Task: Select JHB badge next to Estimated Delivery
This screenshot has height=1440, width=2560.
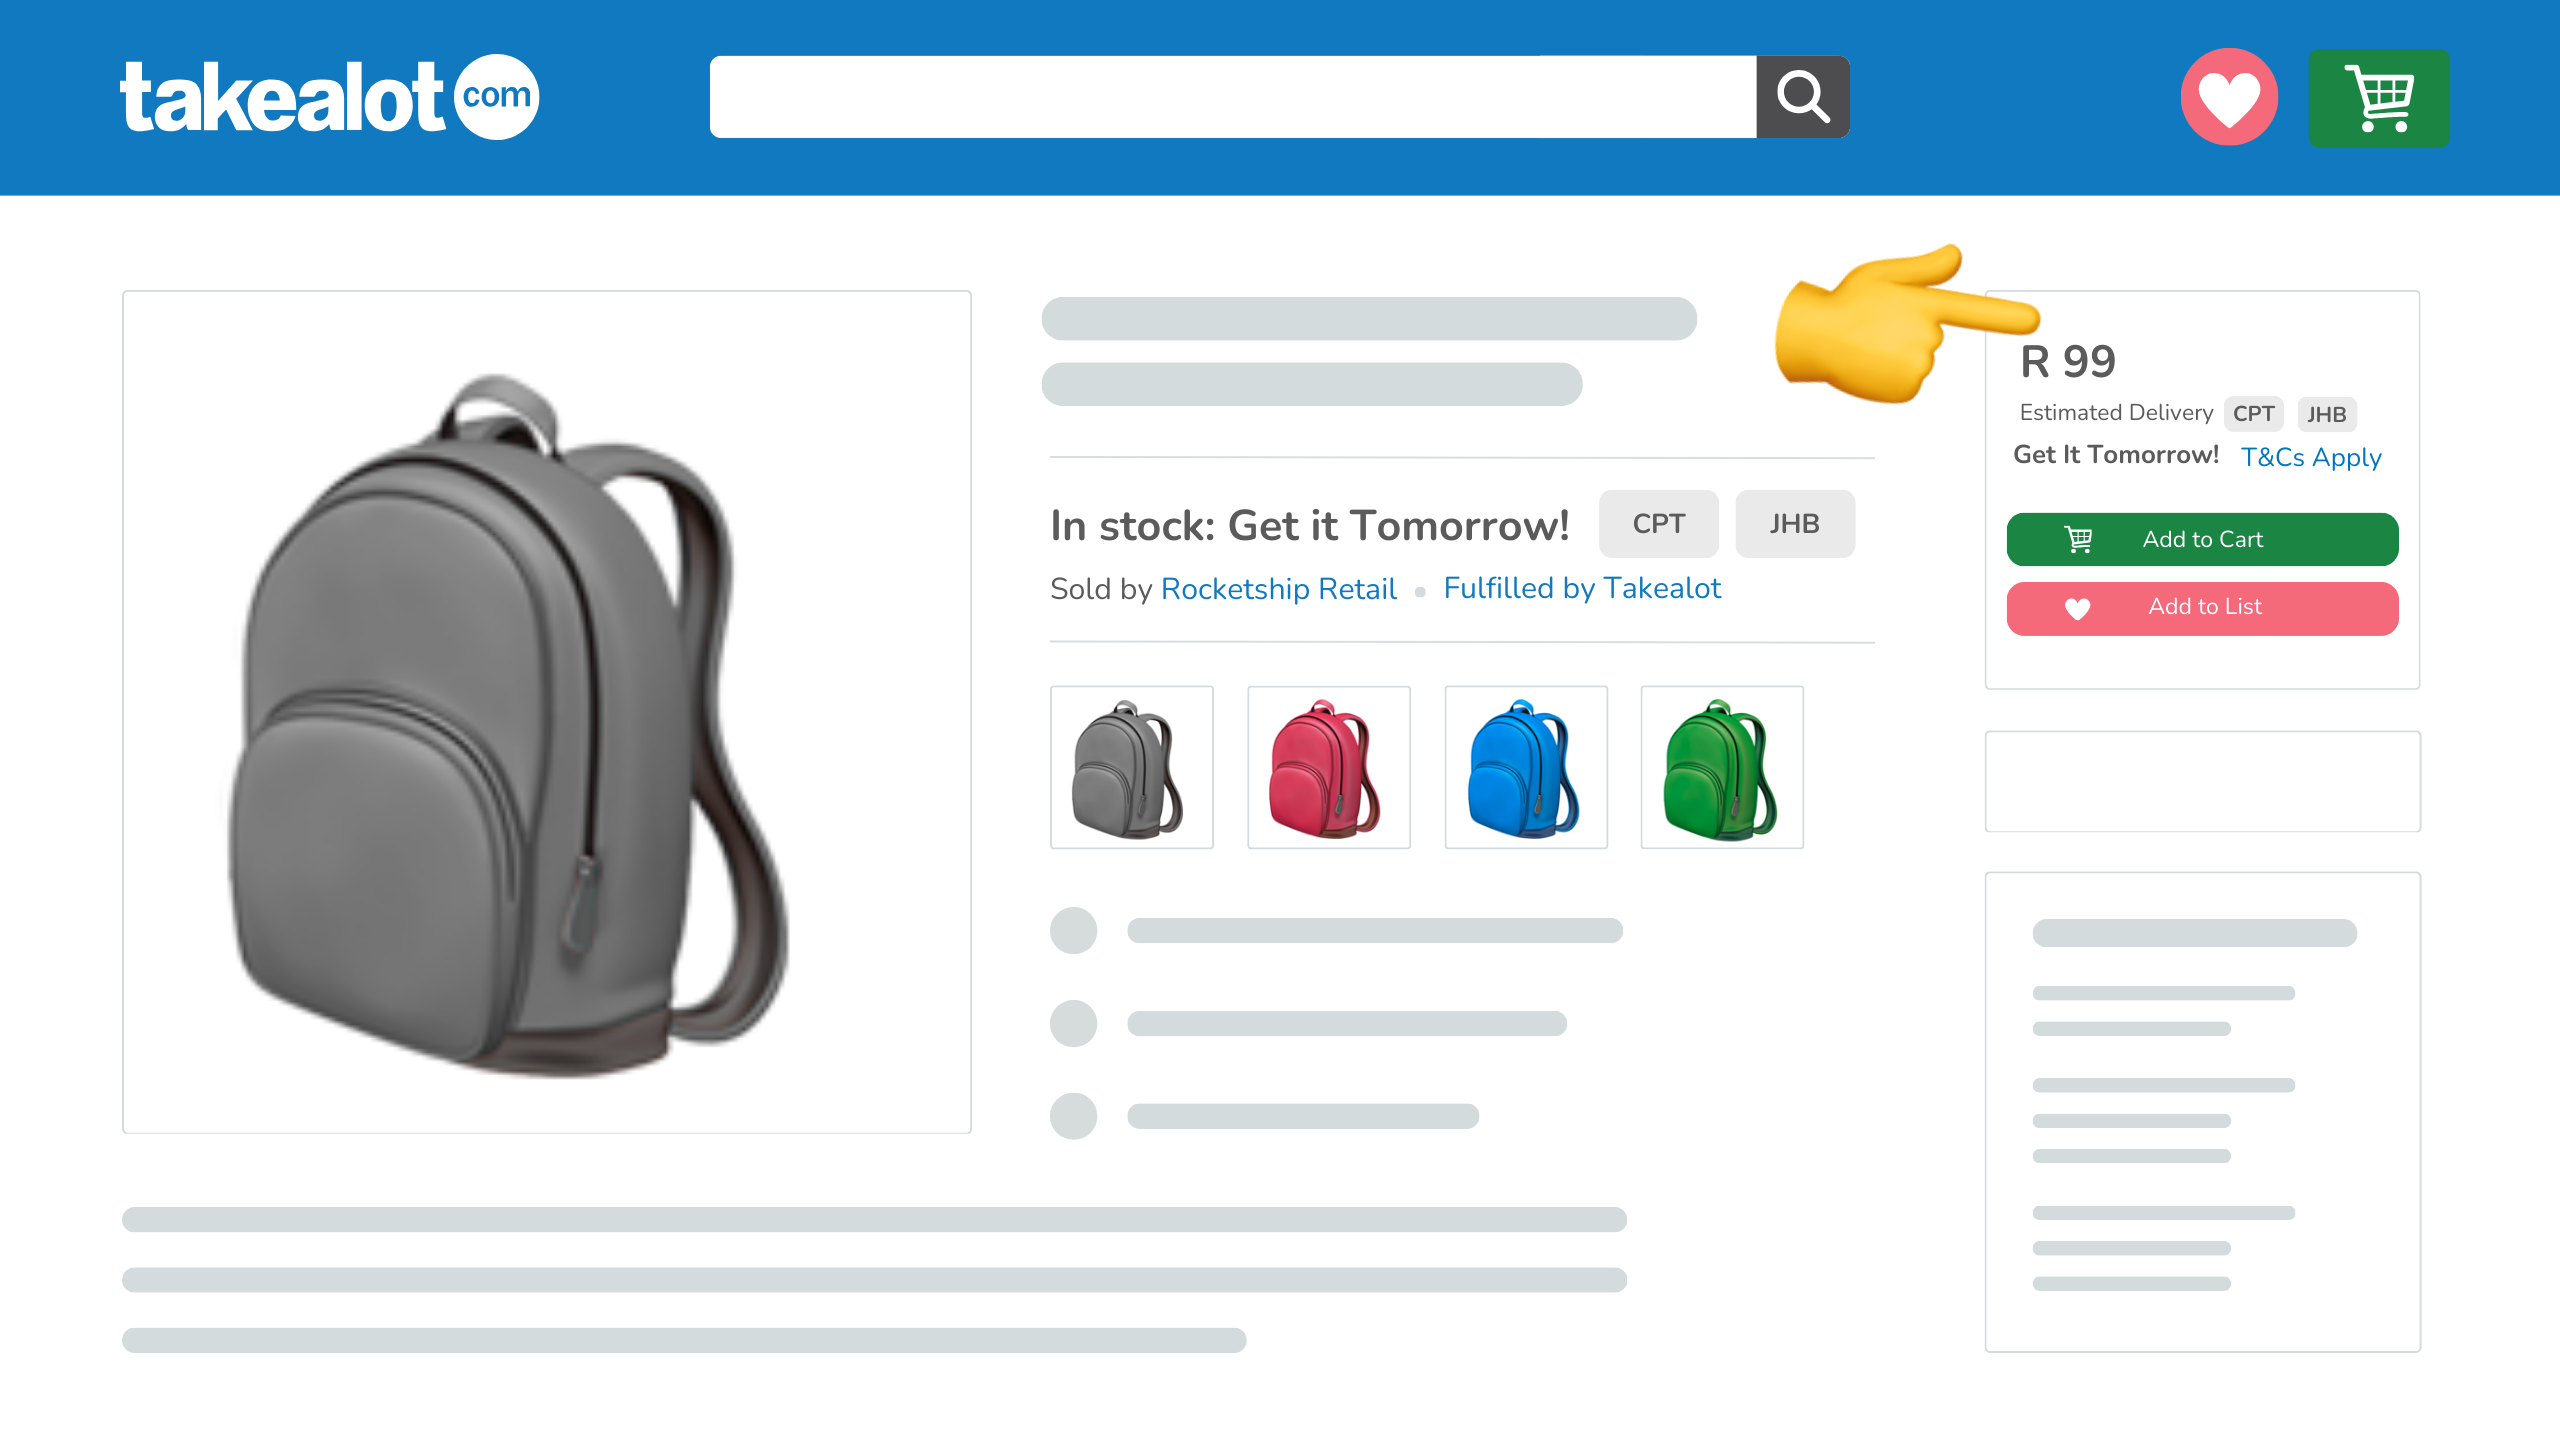Action: pyautogui.click(x=2327, y=414)
